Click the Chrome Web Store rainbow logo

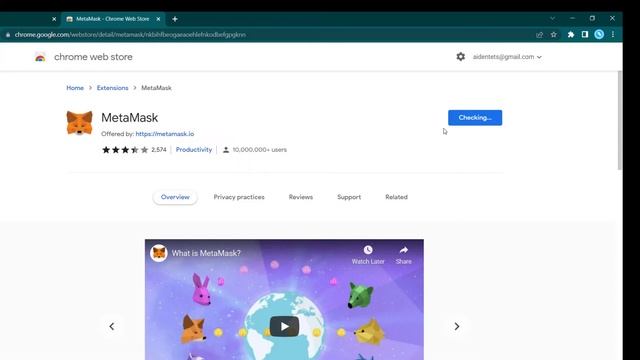40,57
